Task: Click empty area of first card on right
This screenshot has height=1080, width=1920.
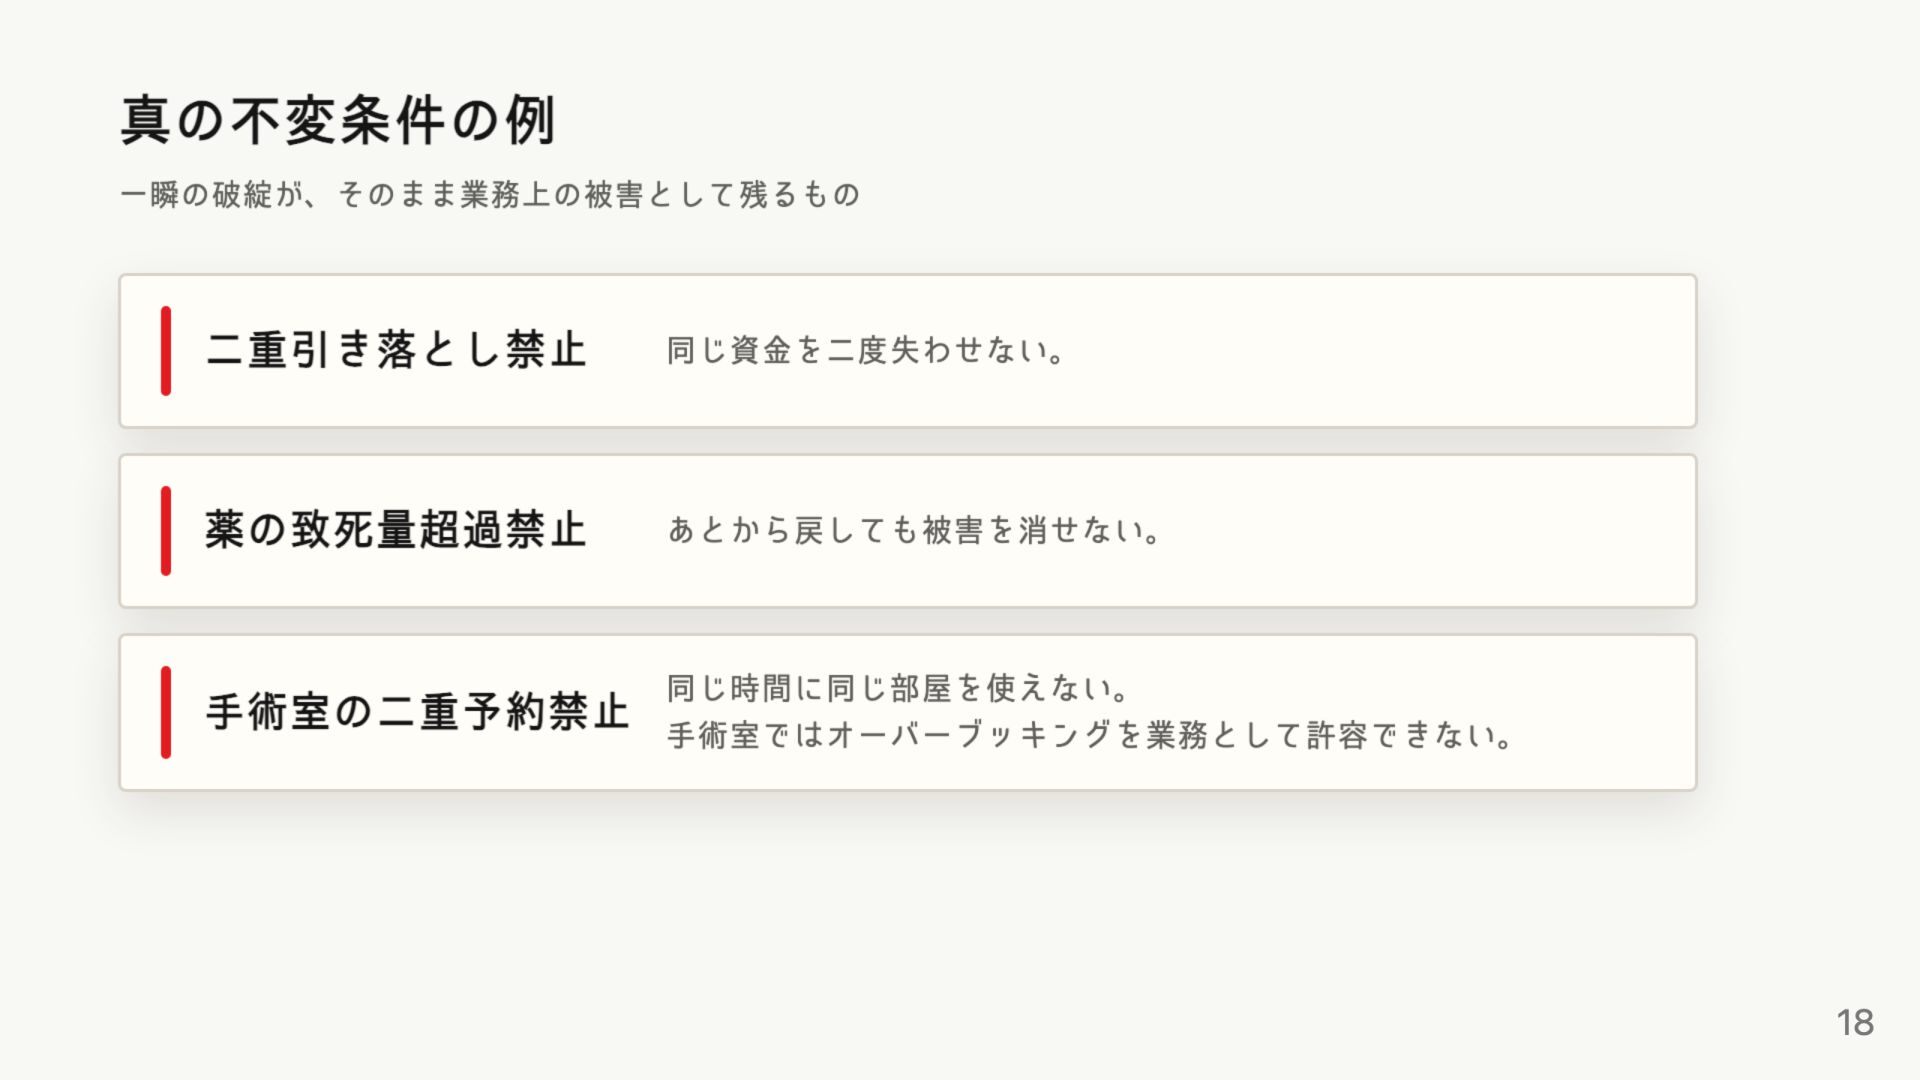Action: tap(1400, 351)
